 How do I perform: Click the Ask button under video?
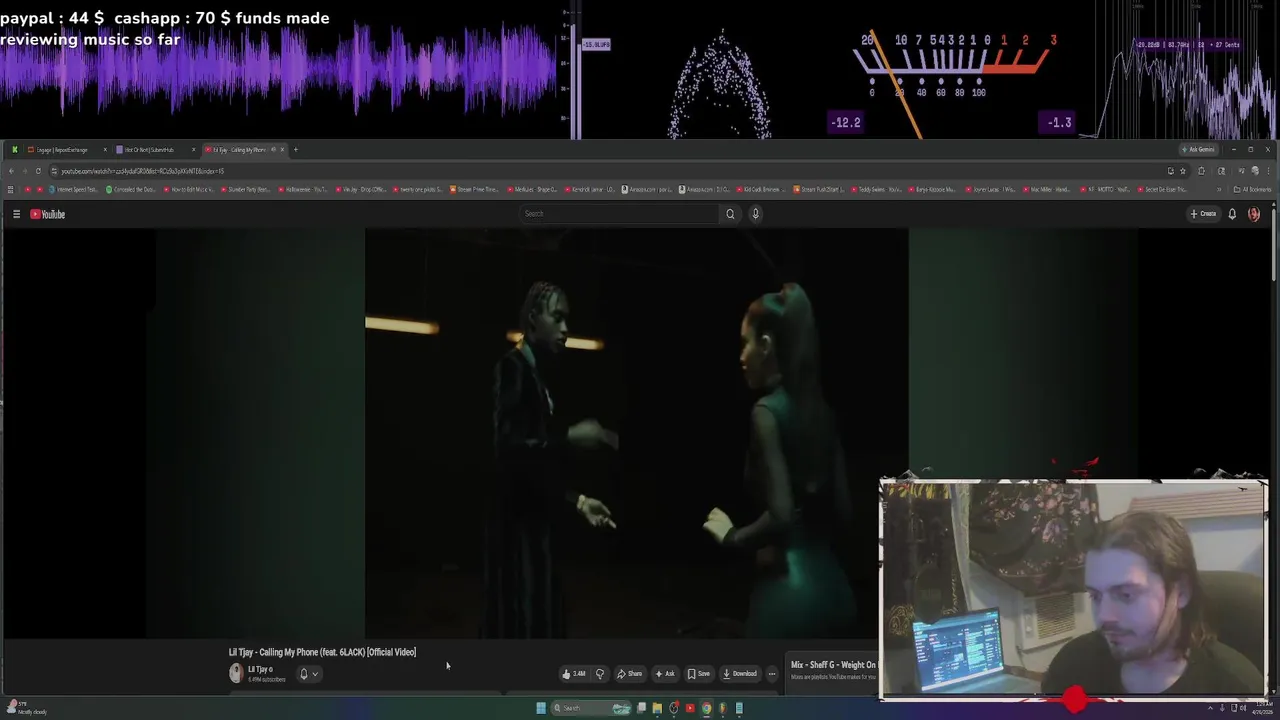tap(664, 674)
